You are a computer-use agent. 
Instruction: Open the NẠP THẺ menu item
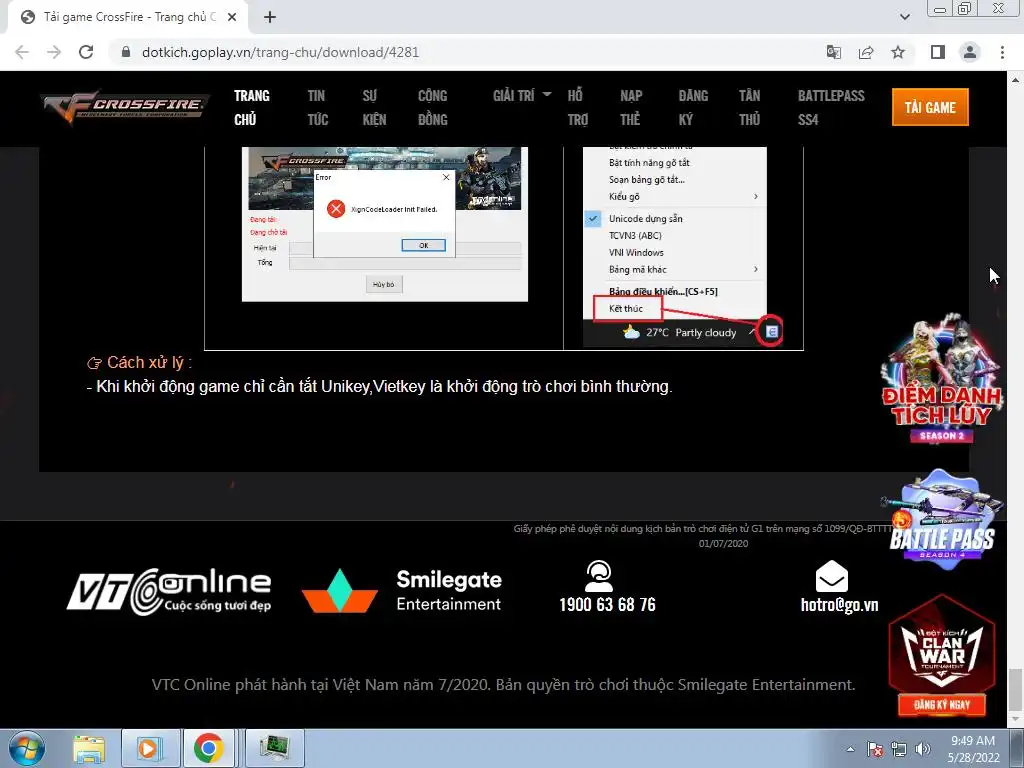click(631, 107)
